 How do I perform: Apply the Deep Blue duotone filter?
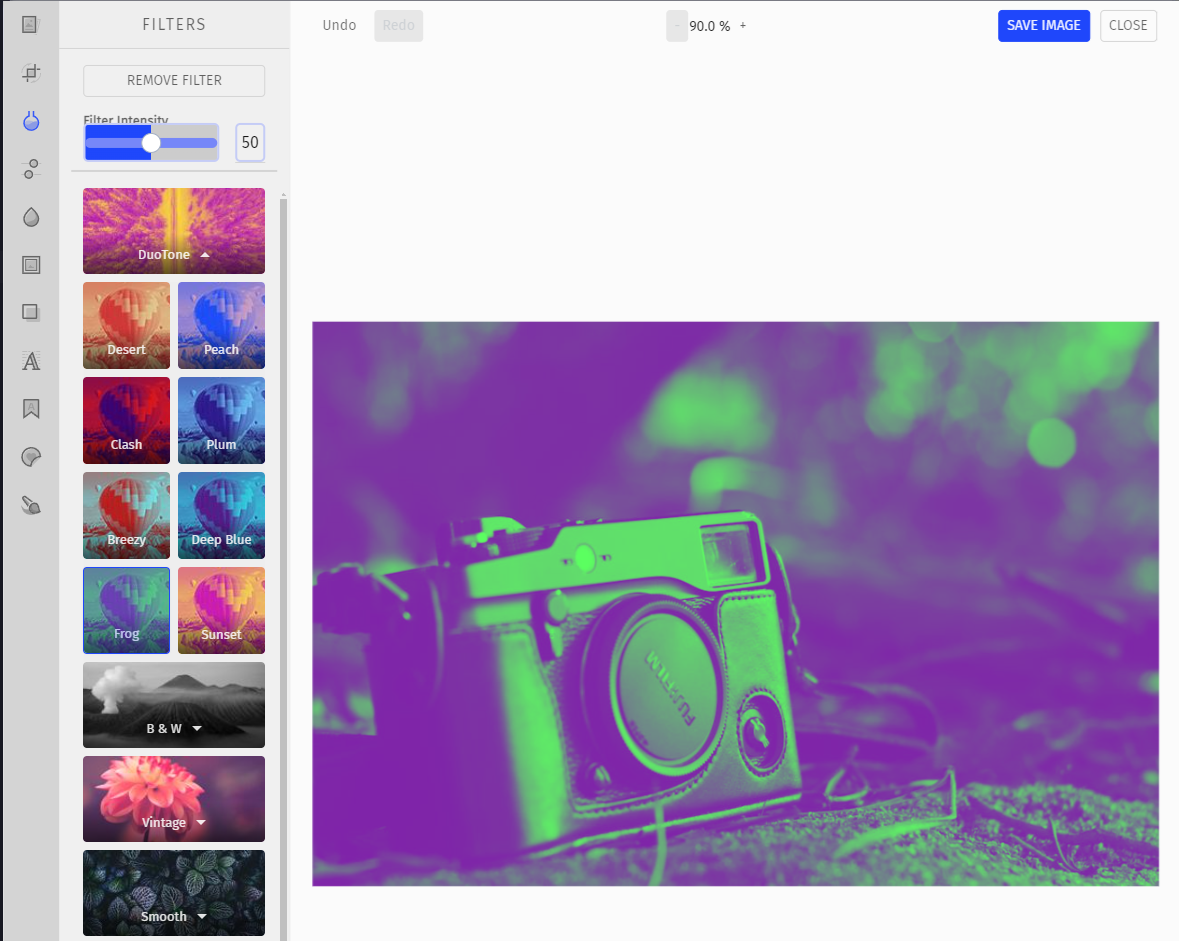[x=221, y=515]
